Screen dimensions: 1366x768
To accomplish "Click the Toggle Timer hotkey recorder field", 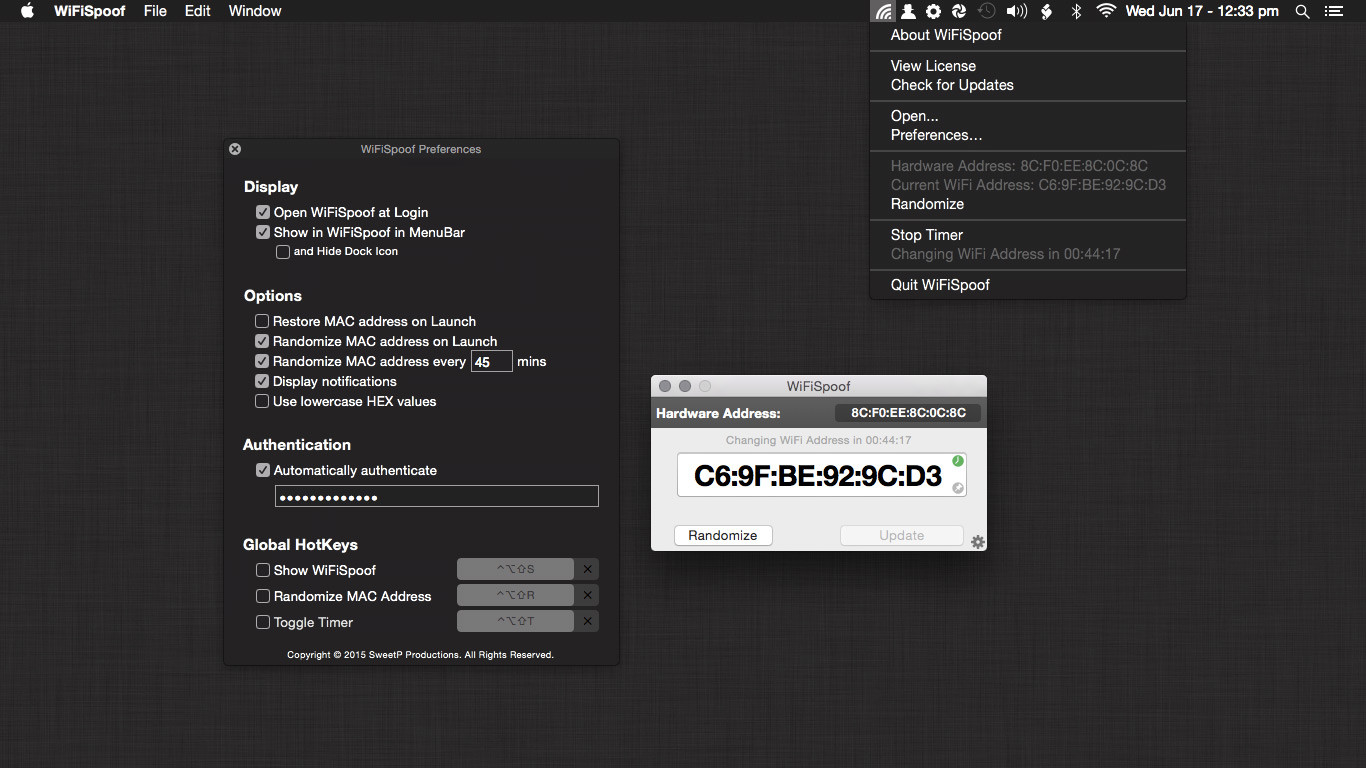I will (x=516, y=622).
